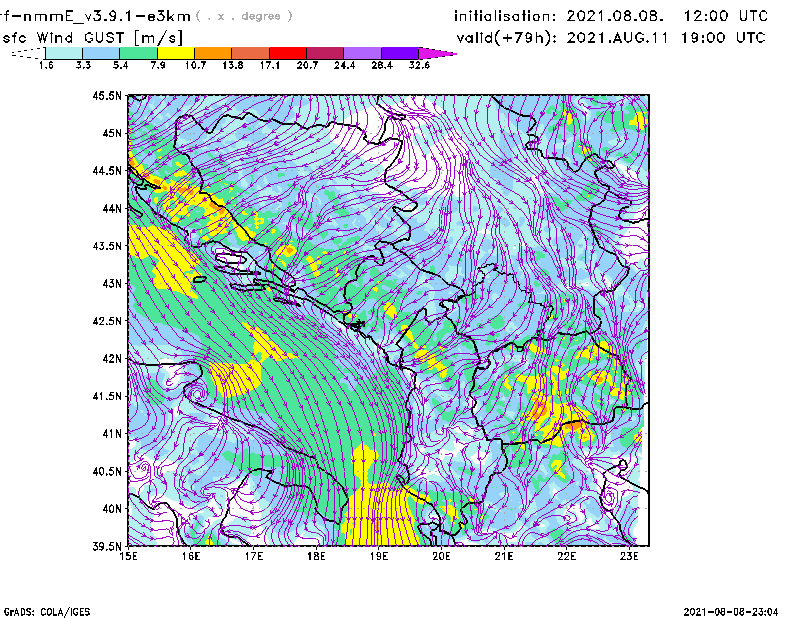Image resolution: width=800 pixels, height=618 pixels.
Task: Click the 44.5N latitude label
Action: [108, 170]
